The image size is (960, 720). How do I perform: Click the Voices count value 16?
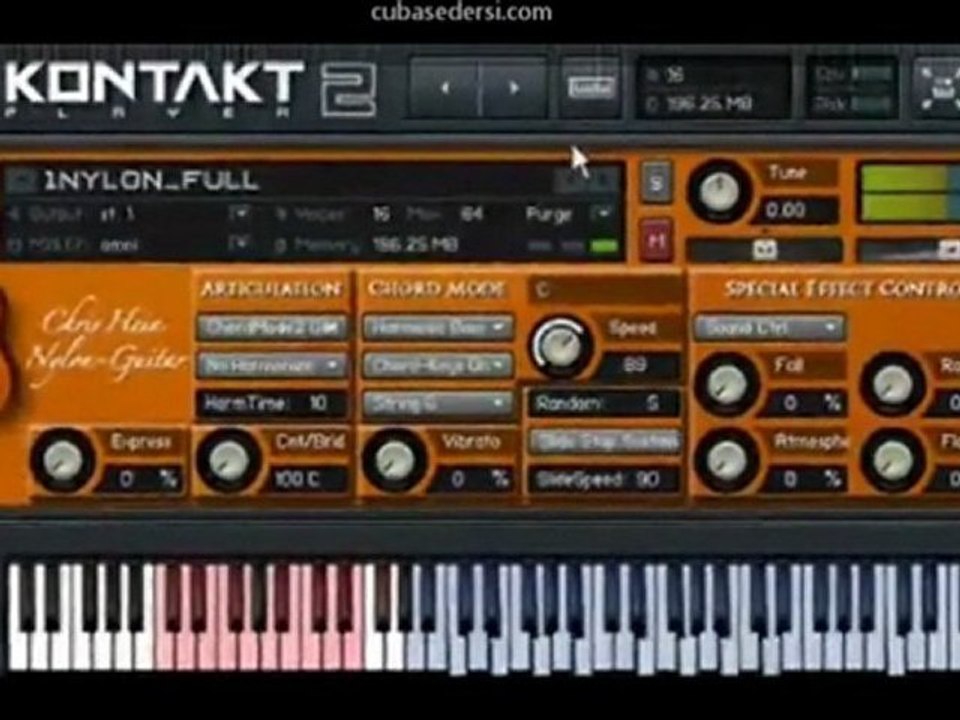[x=381, y=213]
